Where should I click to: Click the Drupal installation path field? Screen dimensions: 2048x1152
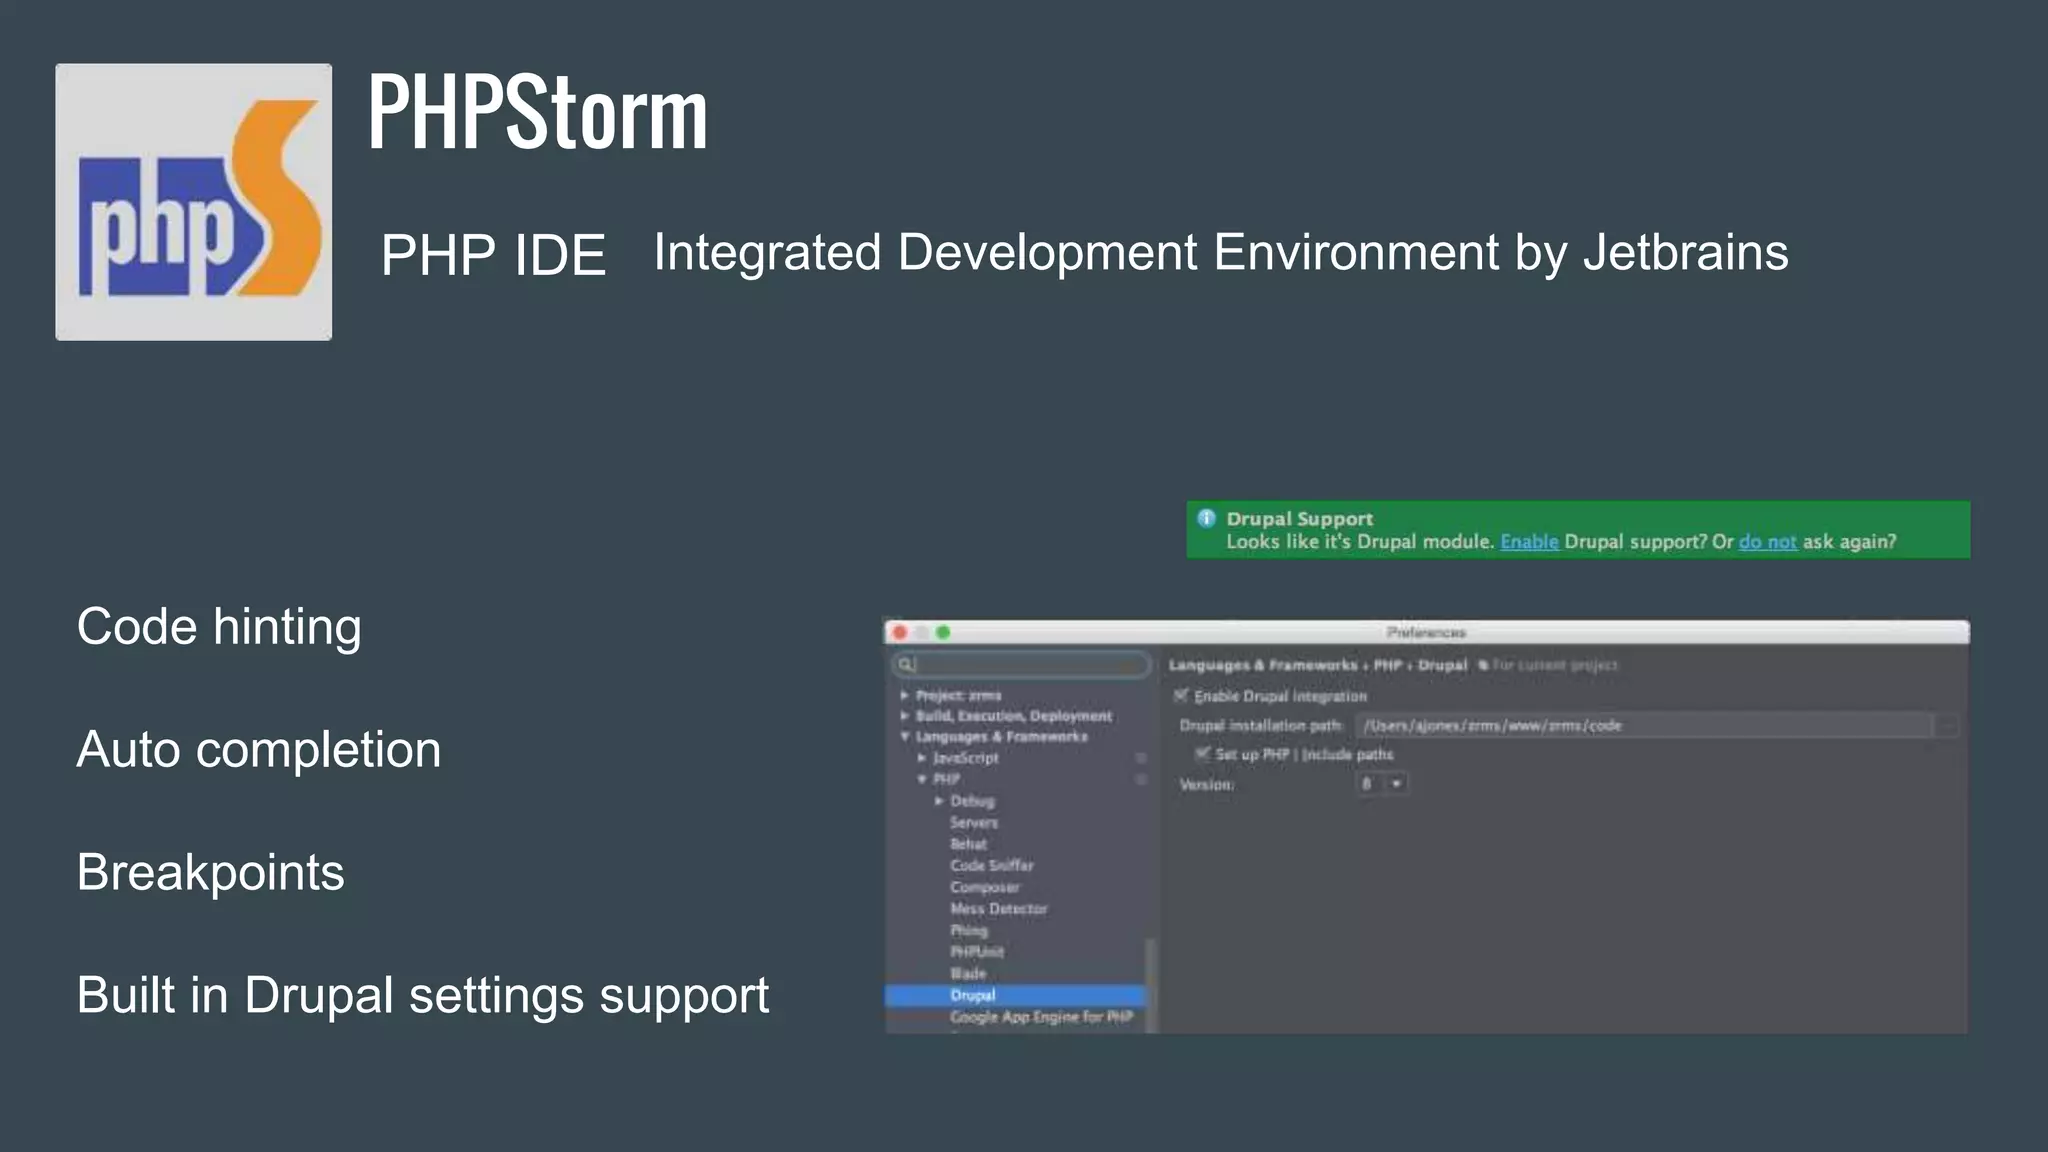(x=1643, y=726)
